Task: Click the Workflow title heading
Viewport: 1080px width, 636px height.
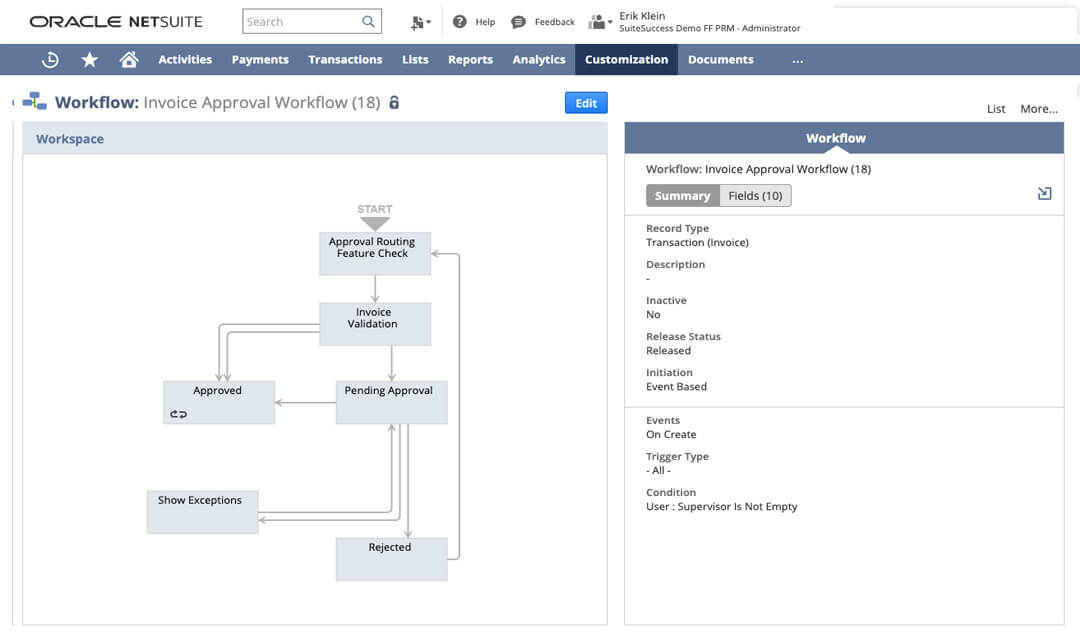Action: pyautogui.click(x=218, y=103)
